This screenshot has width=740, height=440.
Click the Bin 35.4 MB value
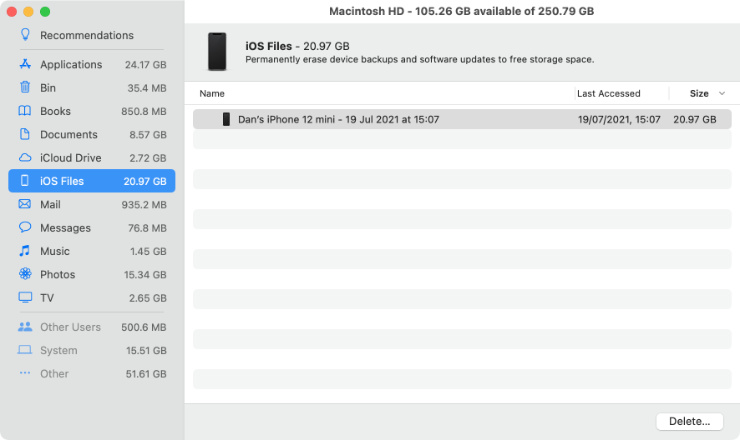[147, 88]
